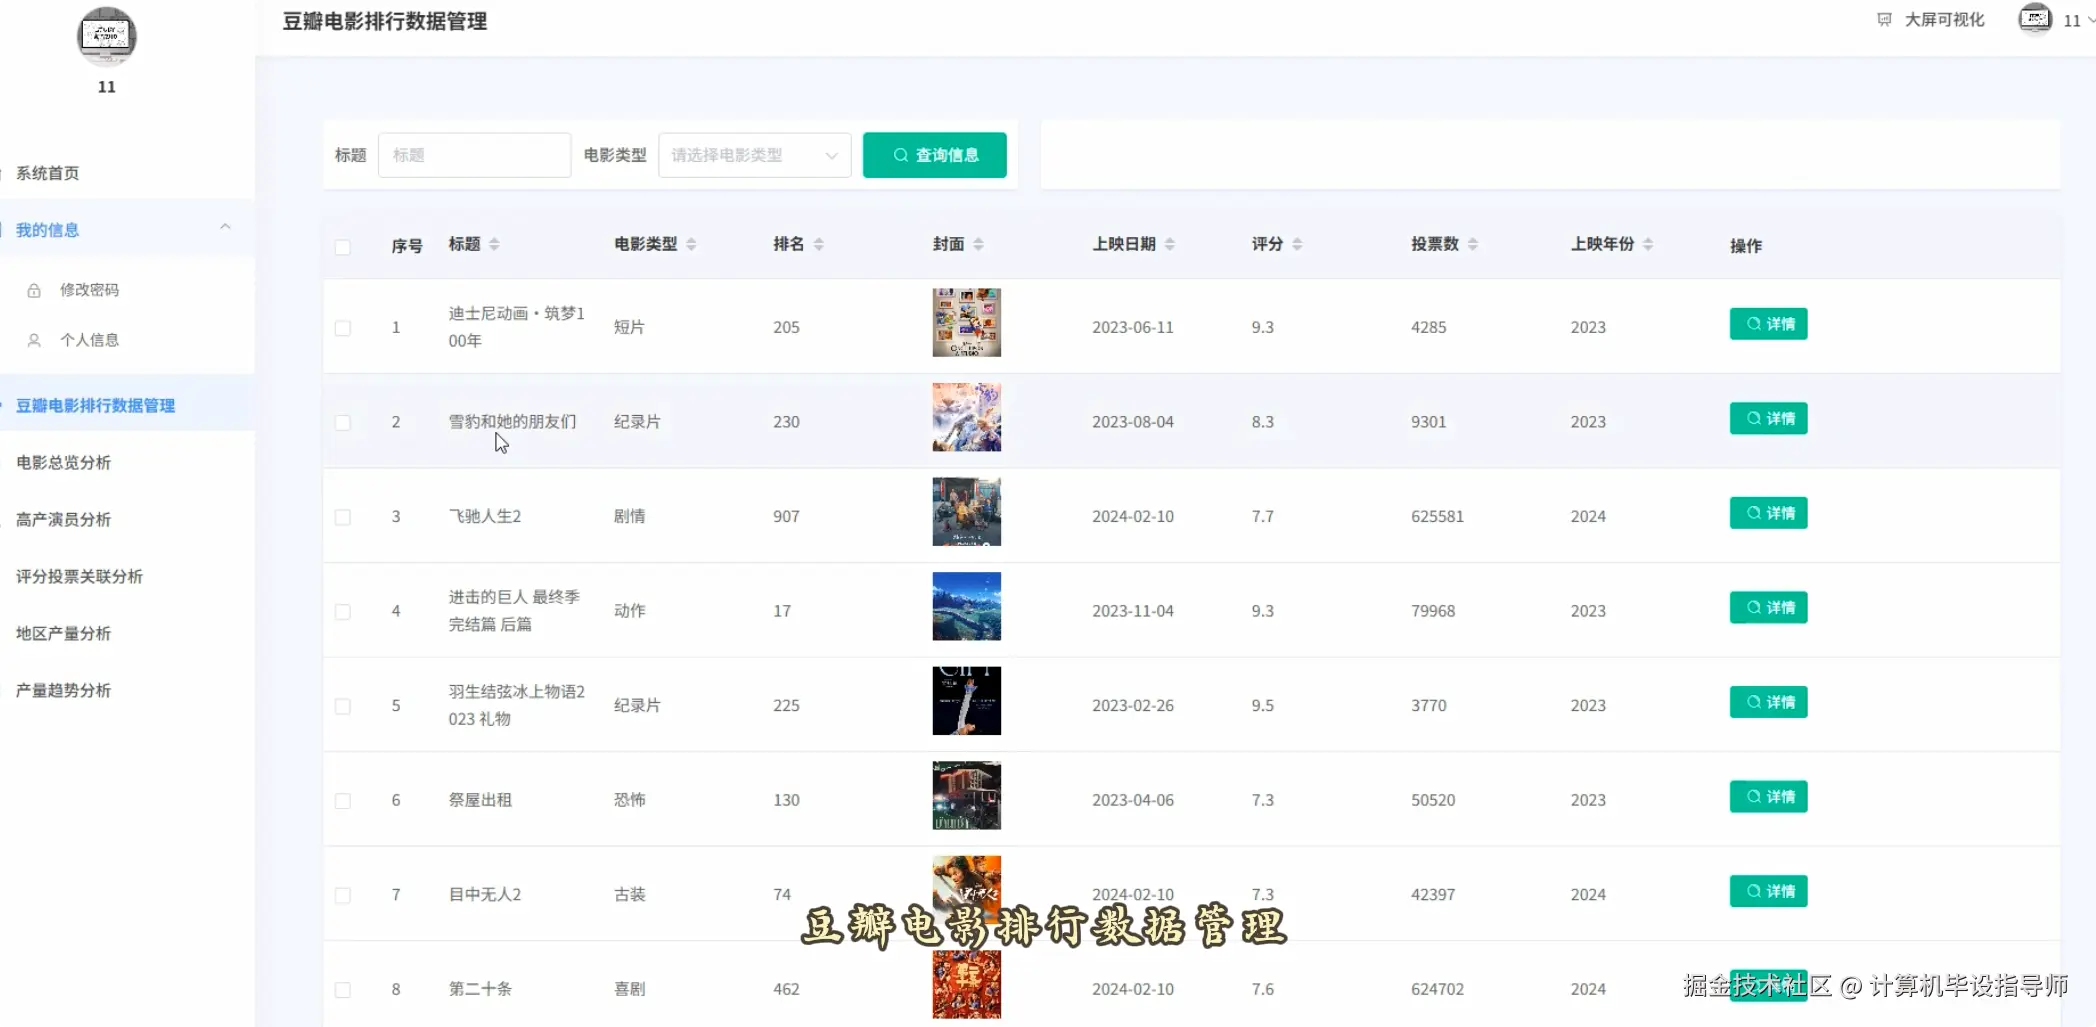
Task: Click the profile picture above the sidebar
Action: point(106,36)
